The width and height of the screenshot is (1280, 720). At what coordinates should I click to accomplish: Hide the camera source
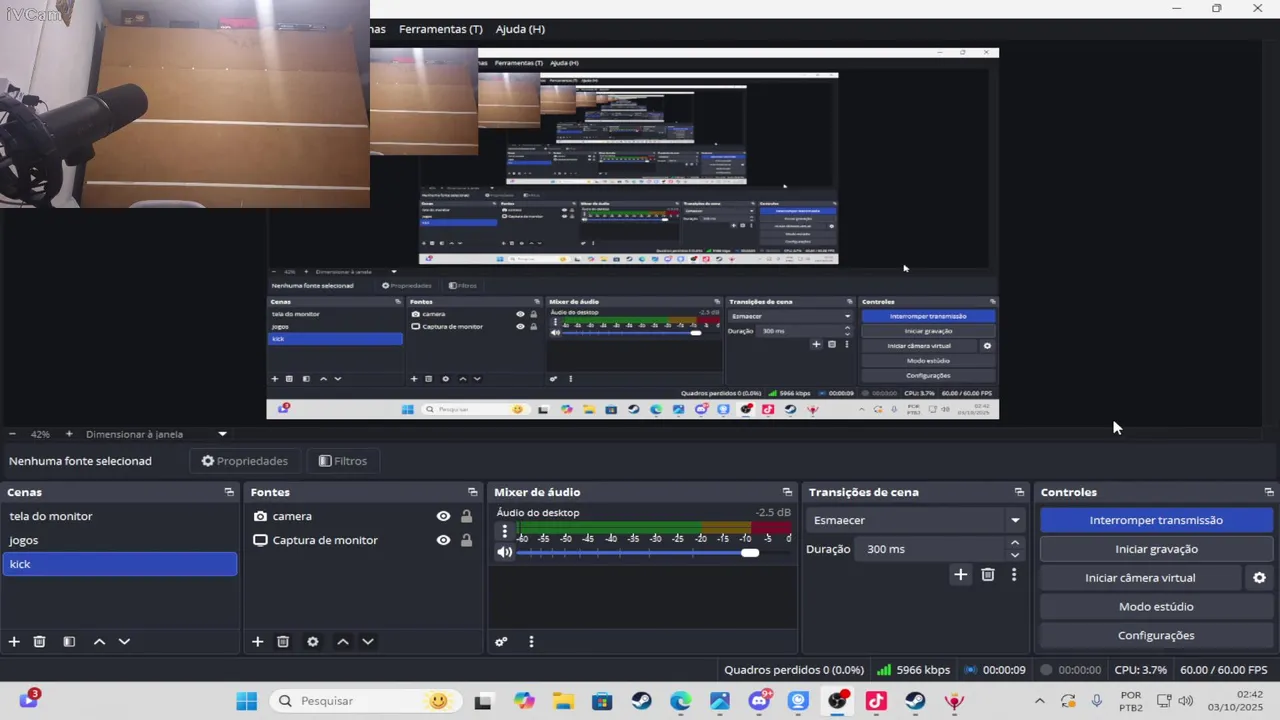443,516
